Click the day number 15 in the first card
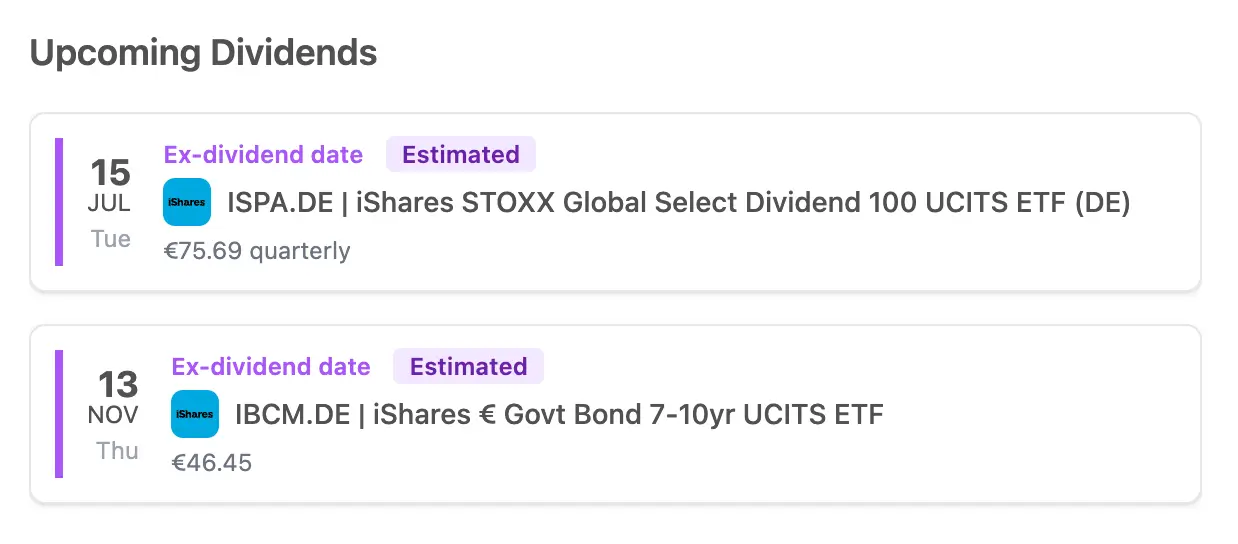The height and width of the screenshot is (544, 1238). point(110,173)
